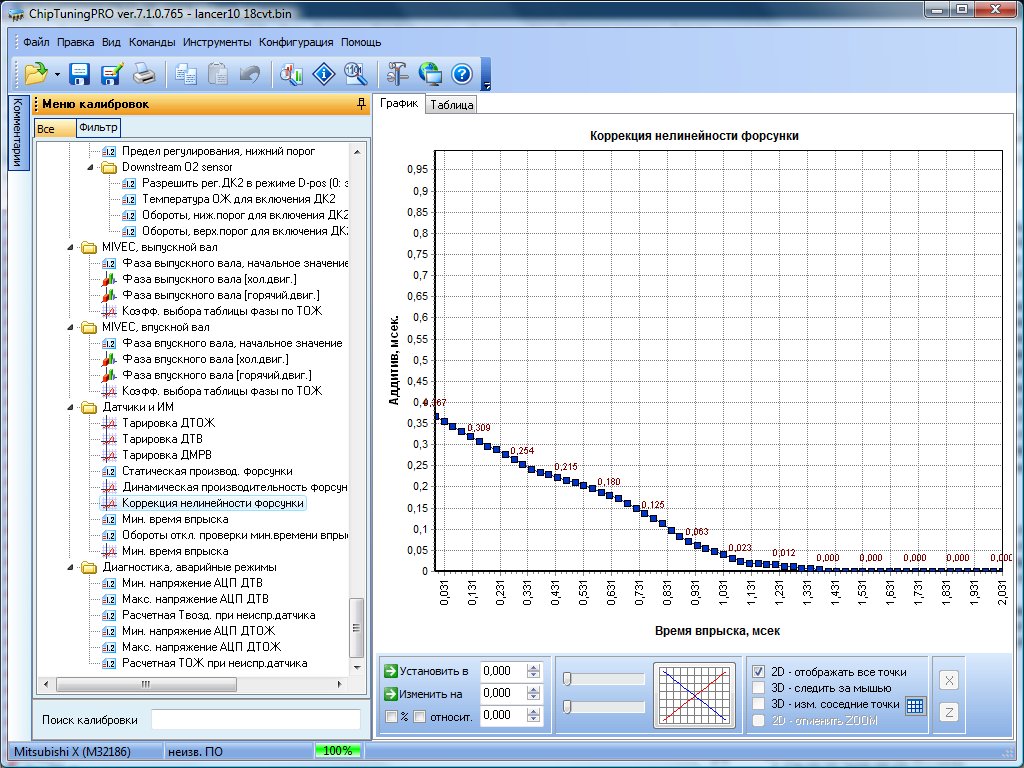Click the Save As floppy-with-pencil icon

tap(111, 74)
